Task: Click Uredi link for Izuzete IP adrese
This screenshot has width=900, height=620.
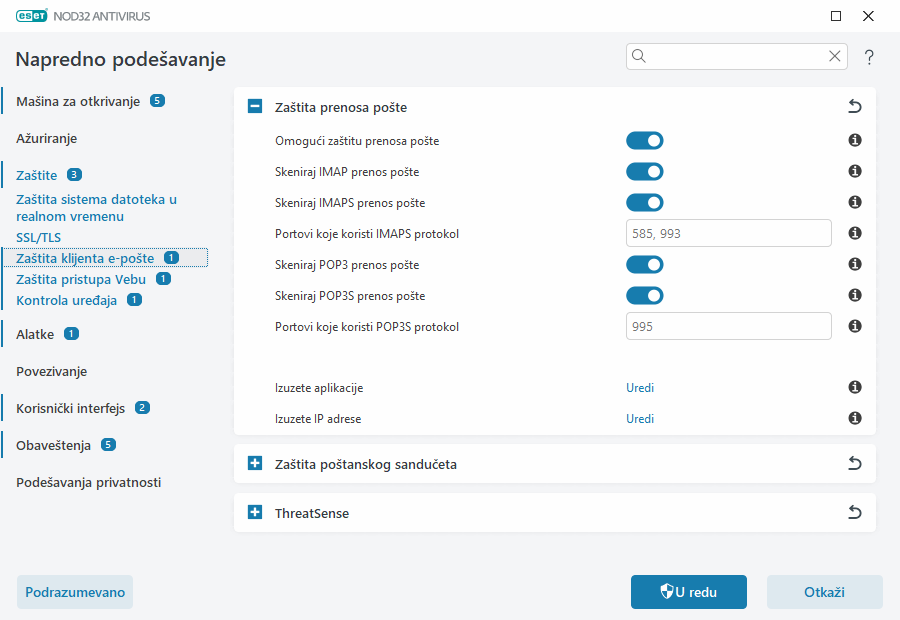Action: pos(640,419)
